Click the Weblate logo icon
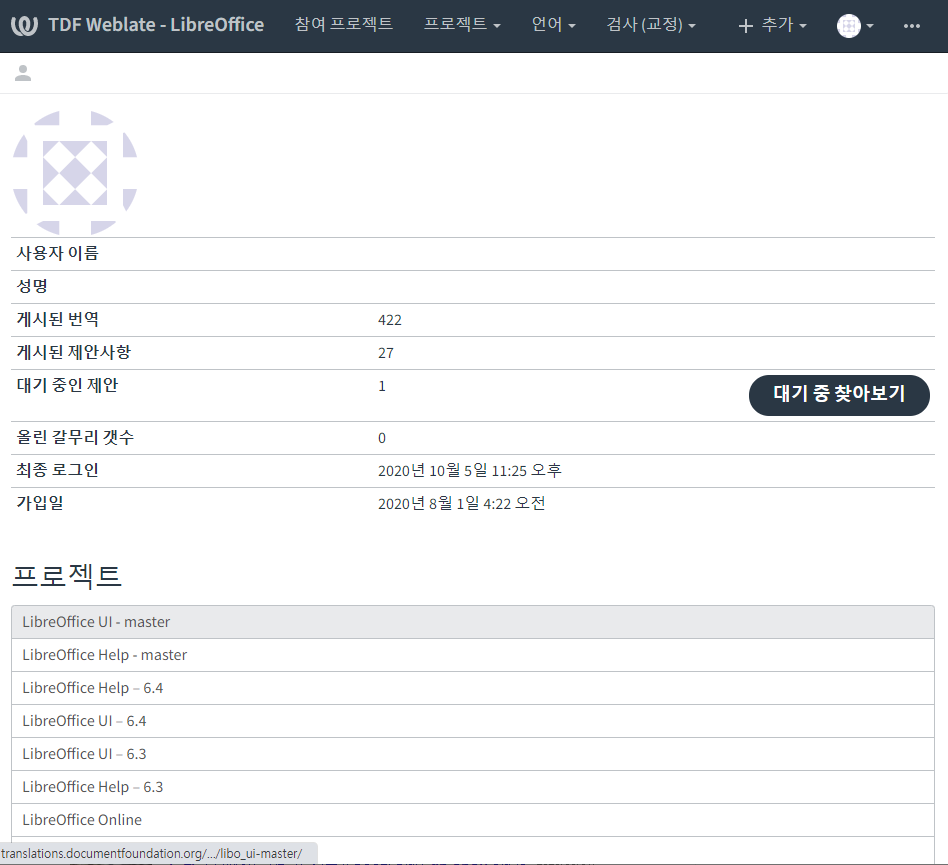Screen dimensions: 948x865 pos(25,25)
